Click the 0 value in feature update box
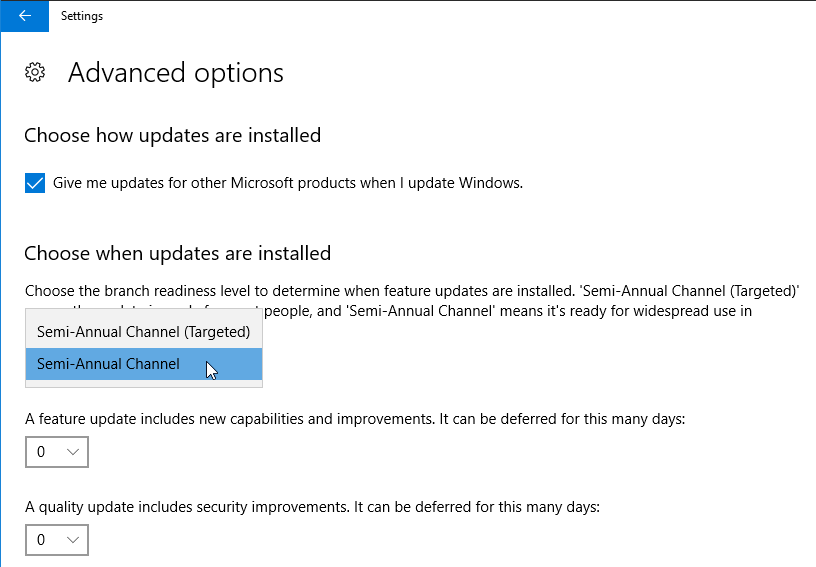The image size is (816, 567). tap(41, 452)
